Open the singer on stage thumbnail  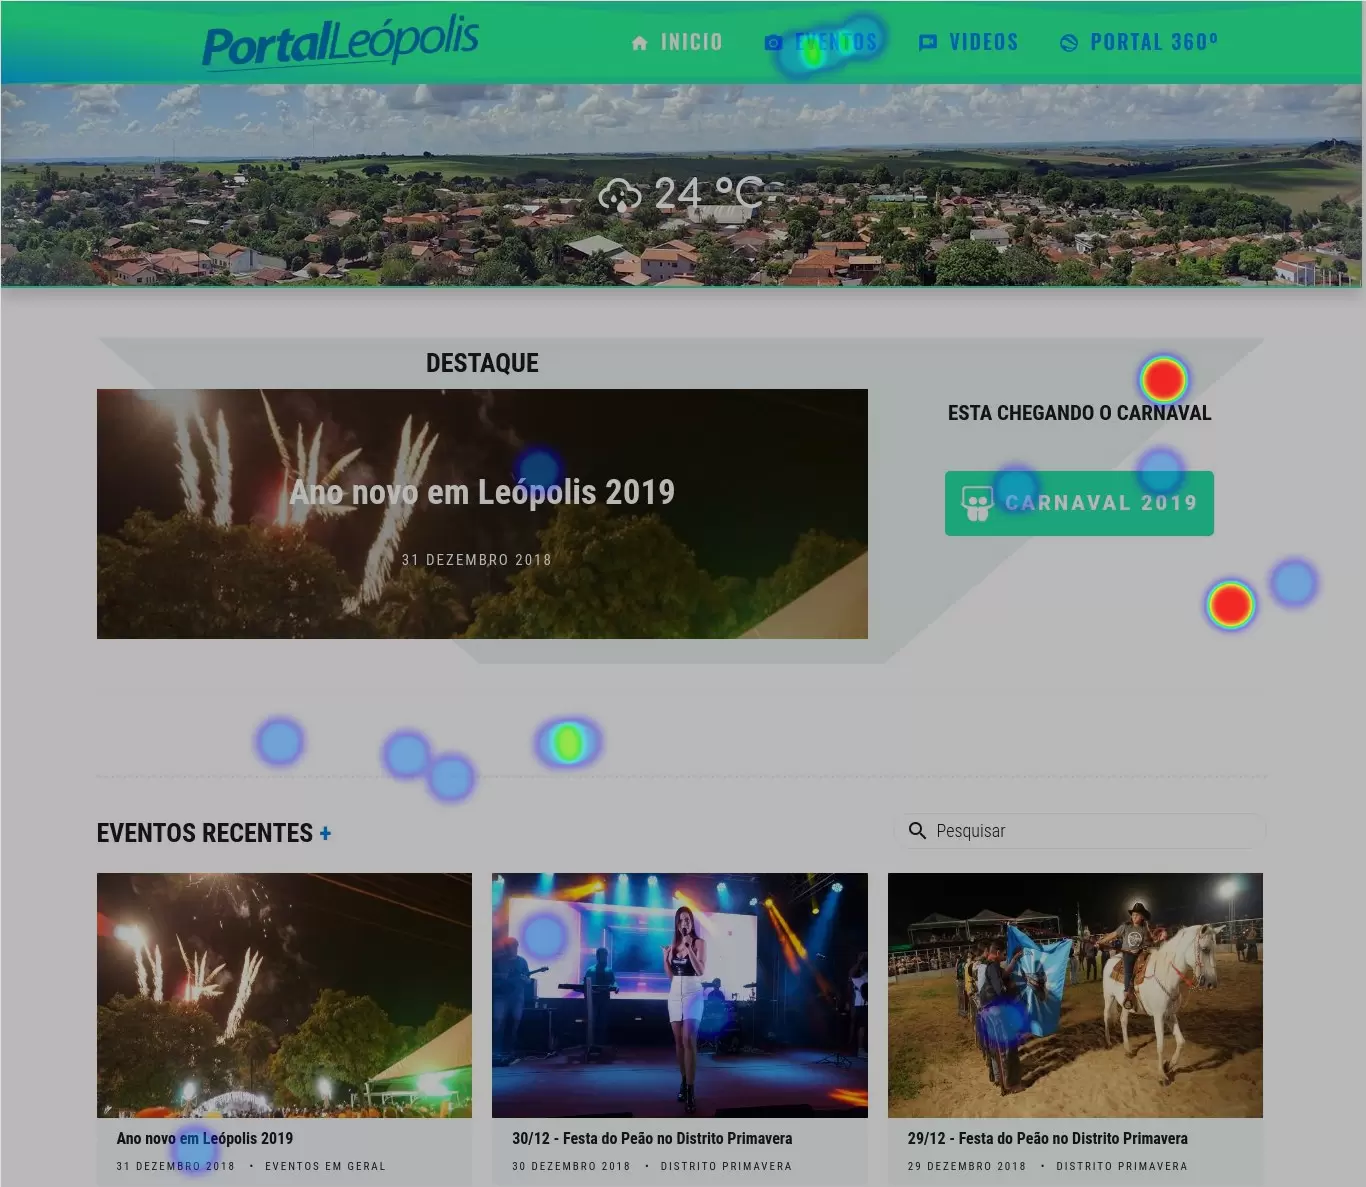[680, 995]
